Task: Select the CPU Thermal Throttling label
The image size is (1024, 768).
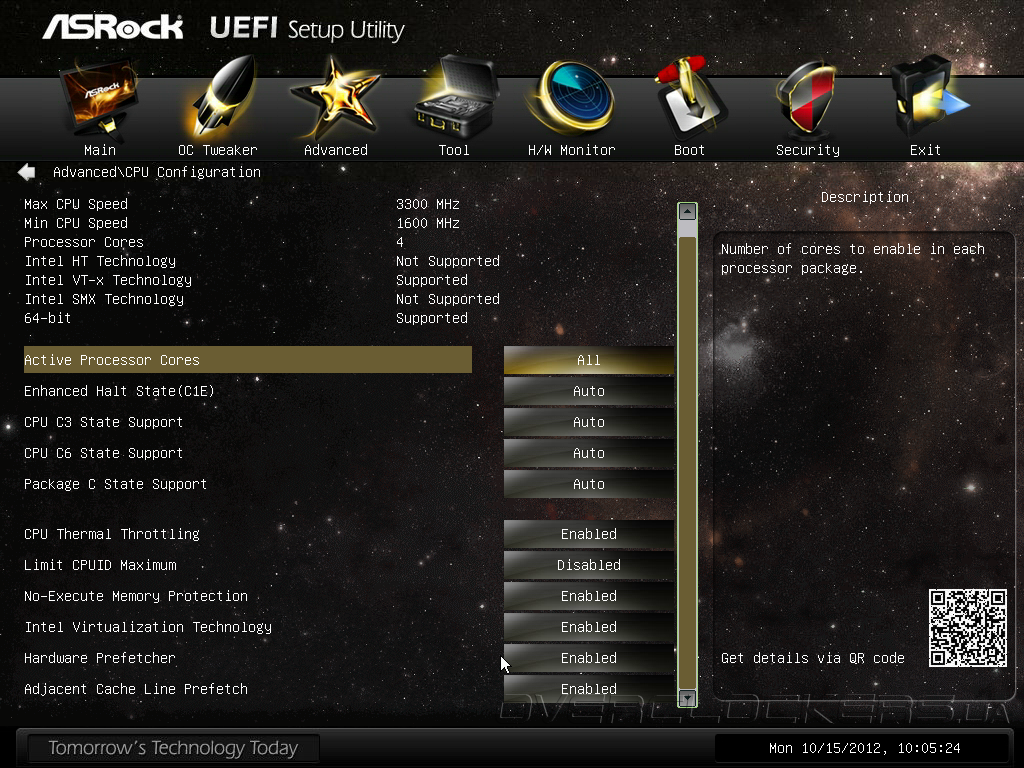Action: point(112,534)
